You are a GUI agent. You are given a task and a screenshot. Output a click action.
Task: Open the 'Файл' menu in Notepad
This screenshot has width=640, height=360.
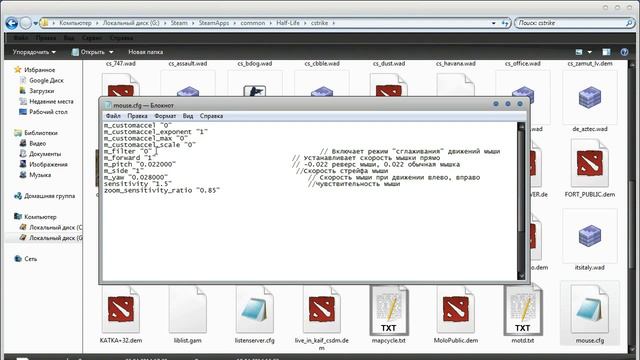113,116
